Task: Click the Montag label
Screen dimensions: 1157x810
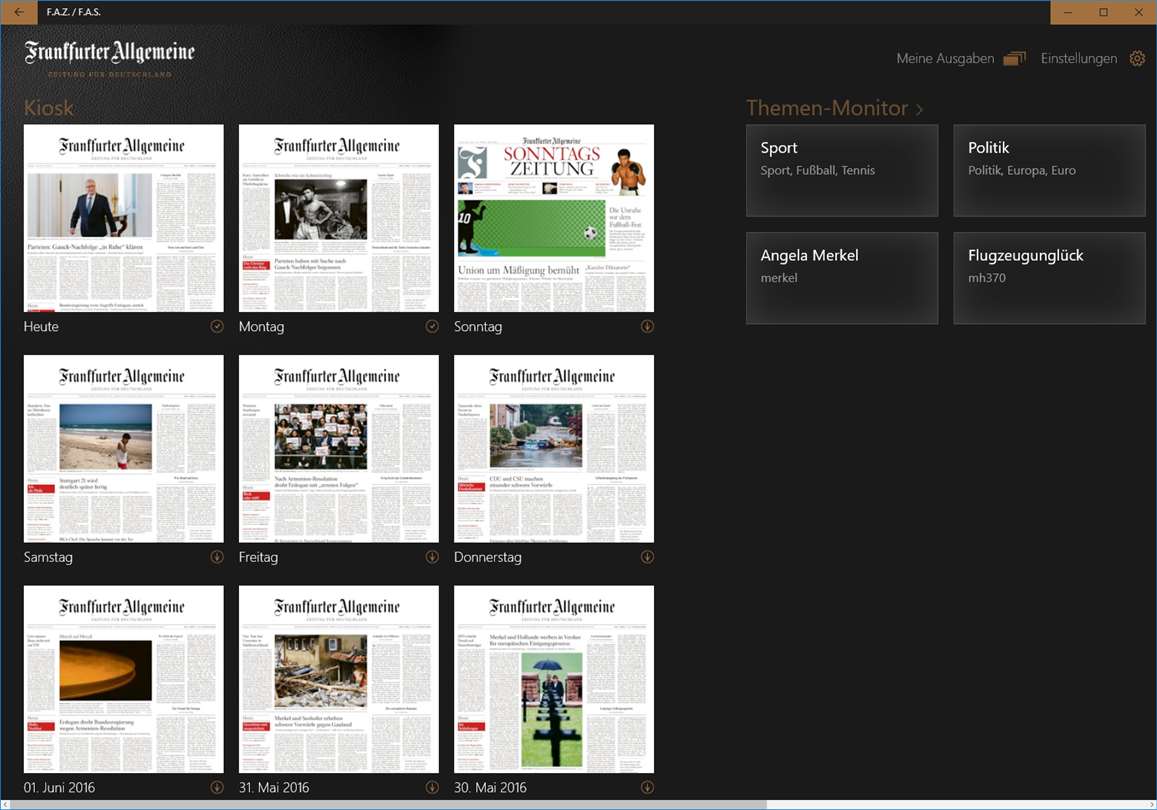Action: (x=261, y=326)
